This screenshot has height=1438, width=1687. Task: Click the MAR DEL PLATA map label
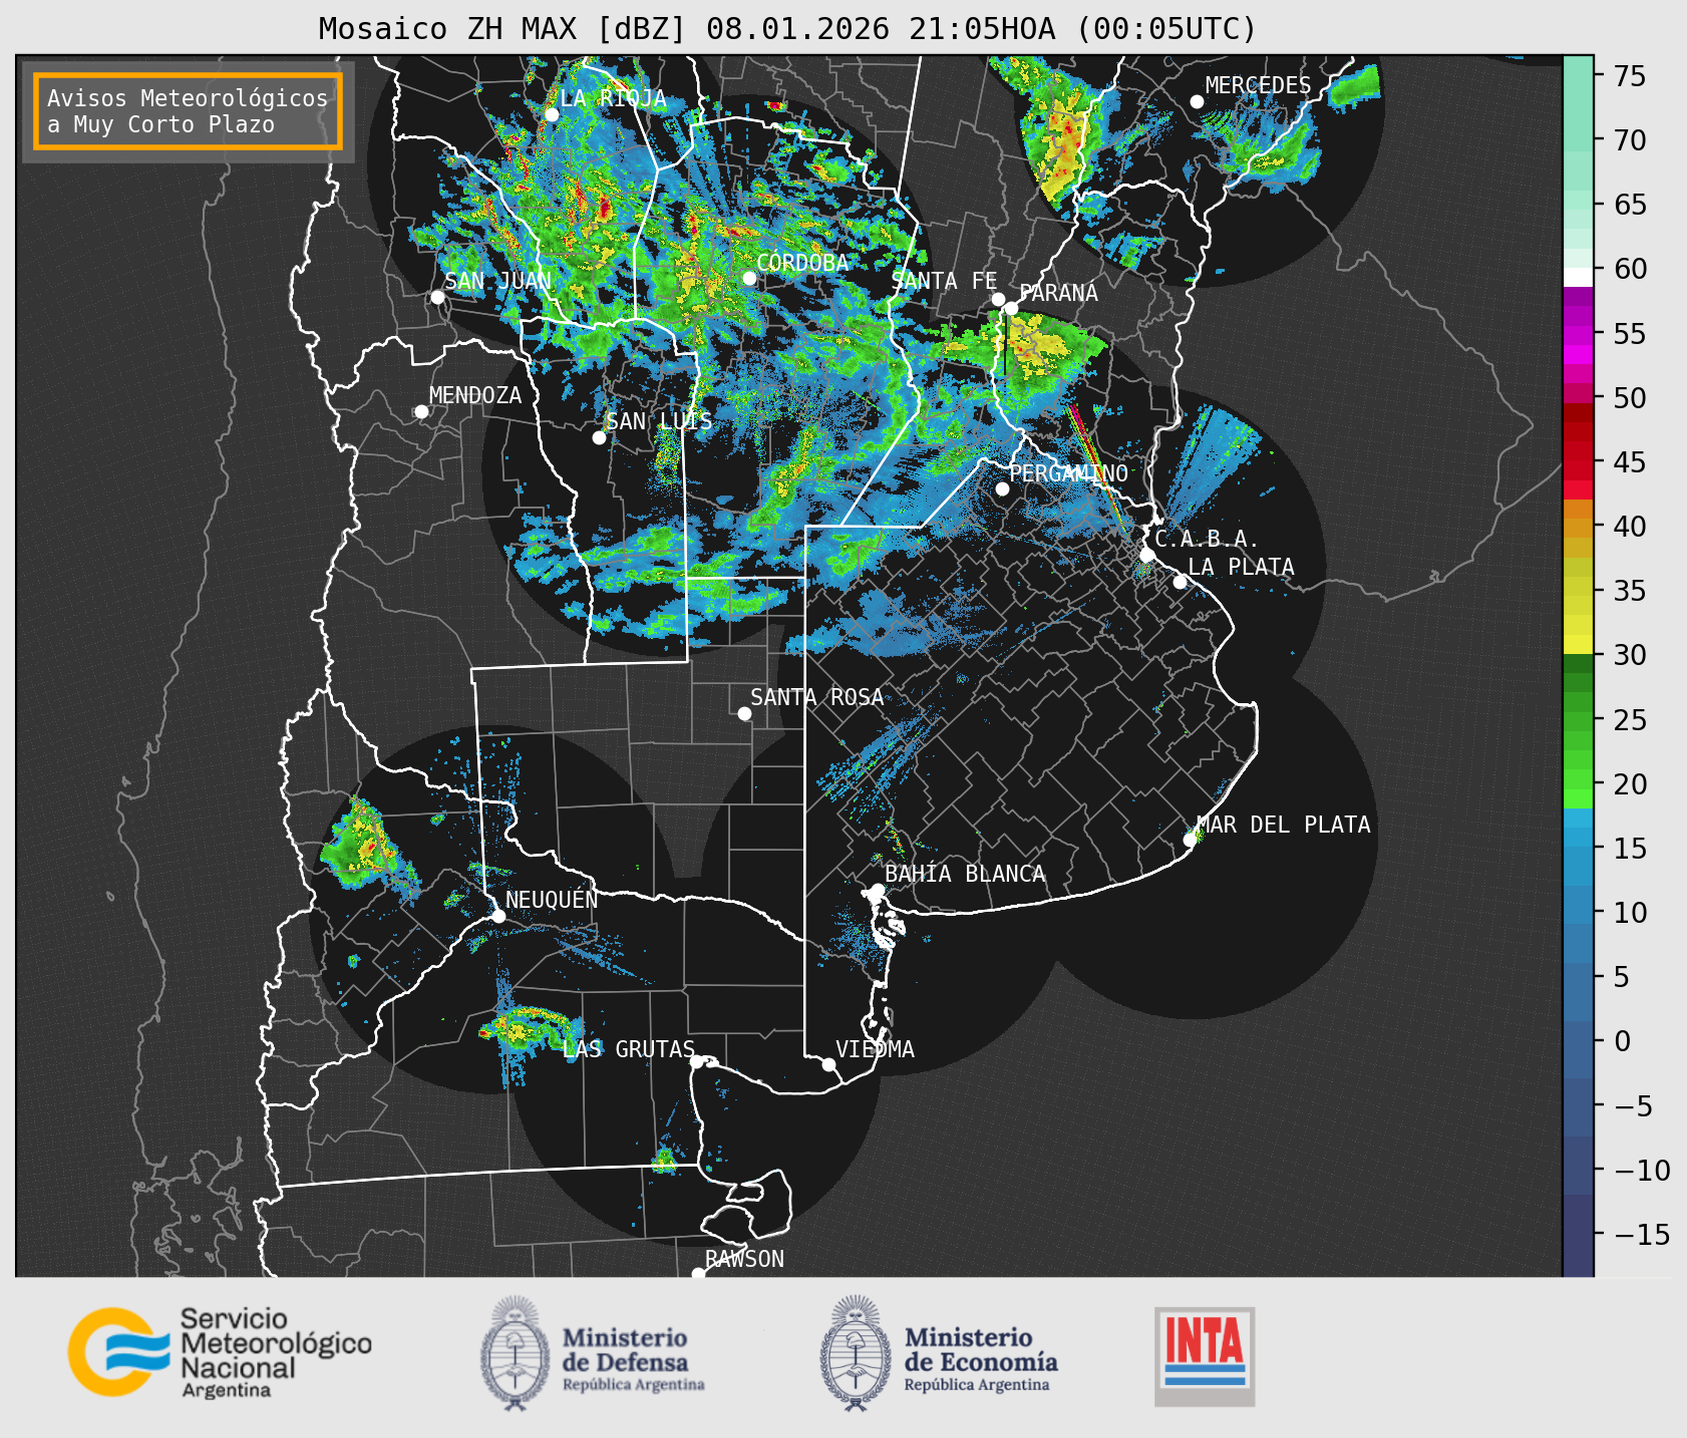1283,825
